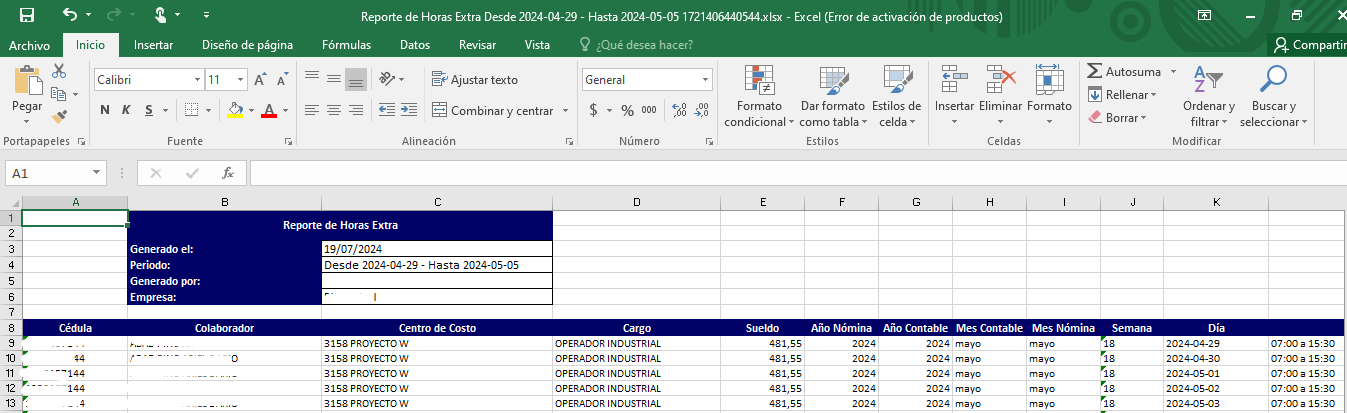
Task: Click the Orientation text angle icon
Action: click(x=389, y=80)
